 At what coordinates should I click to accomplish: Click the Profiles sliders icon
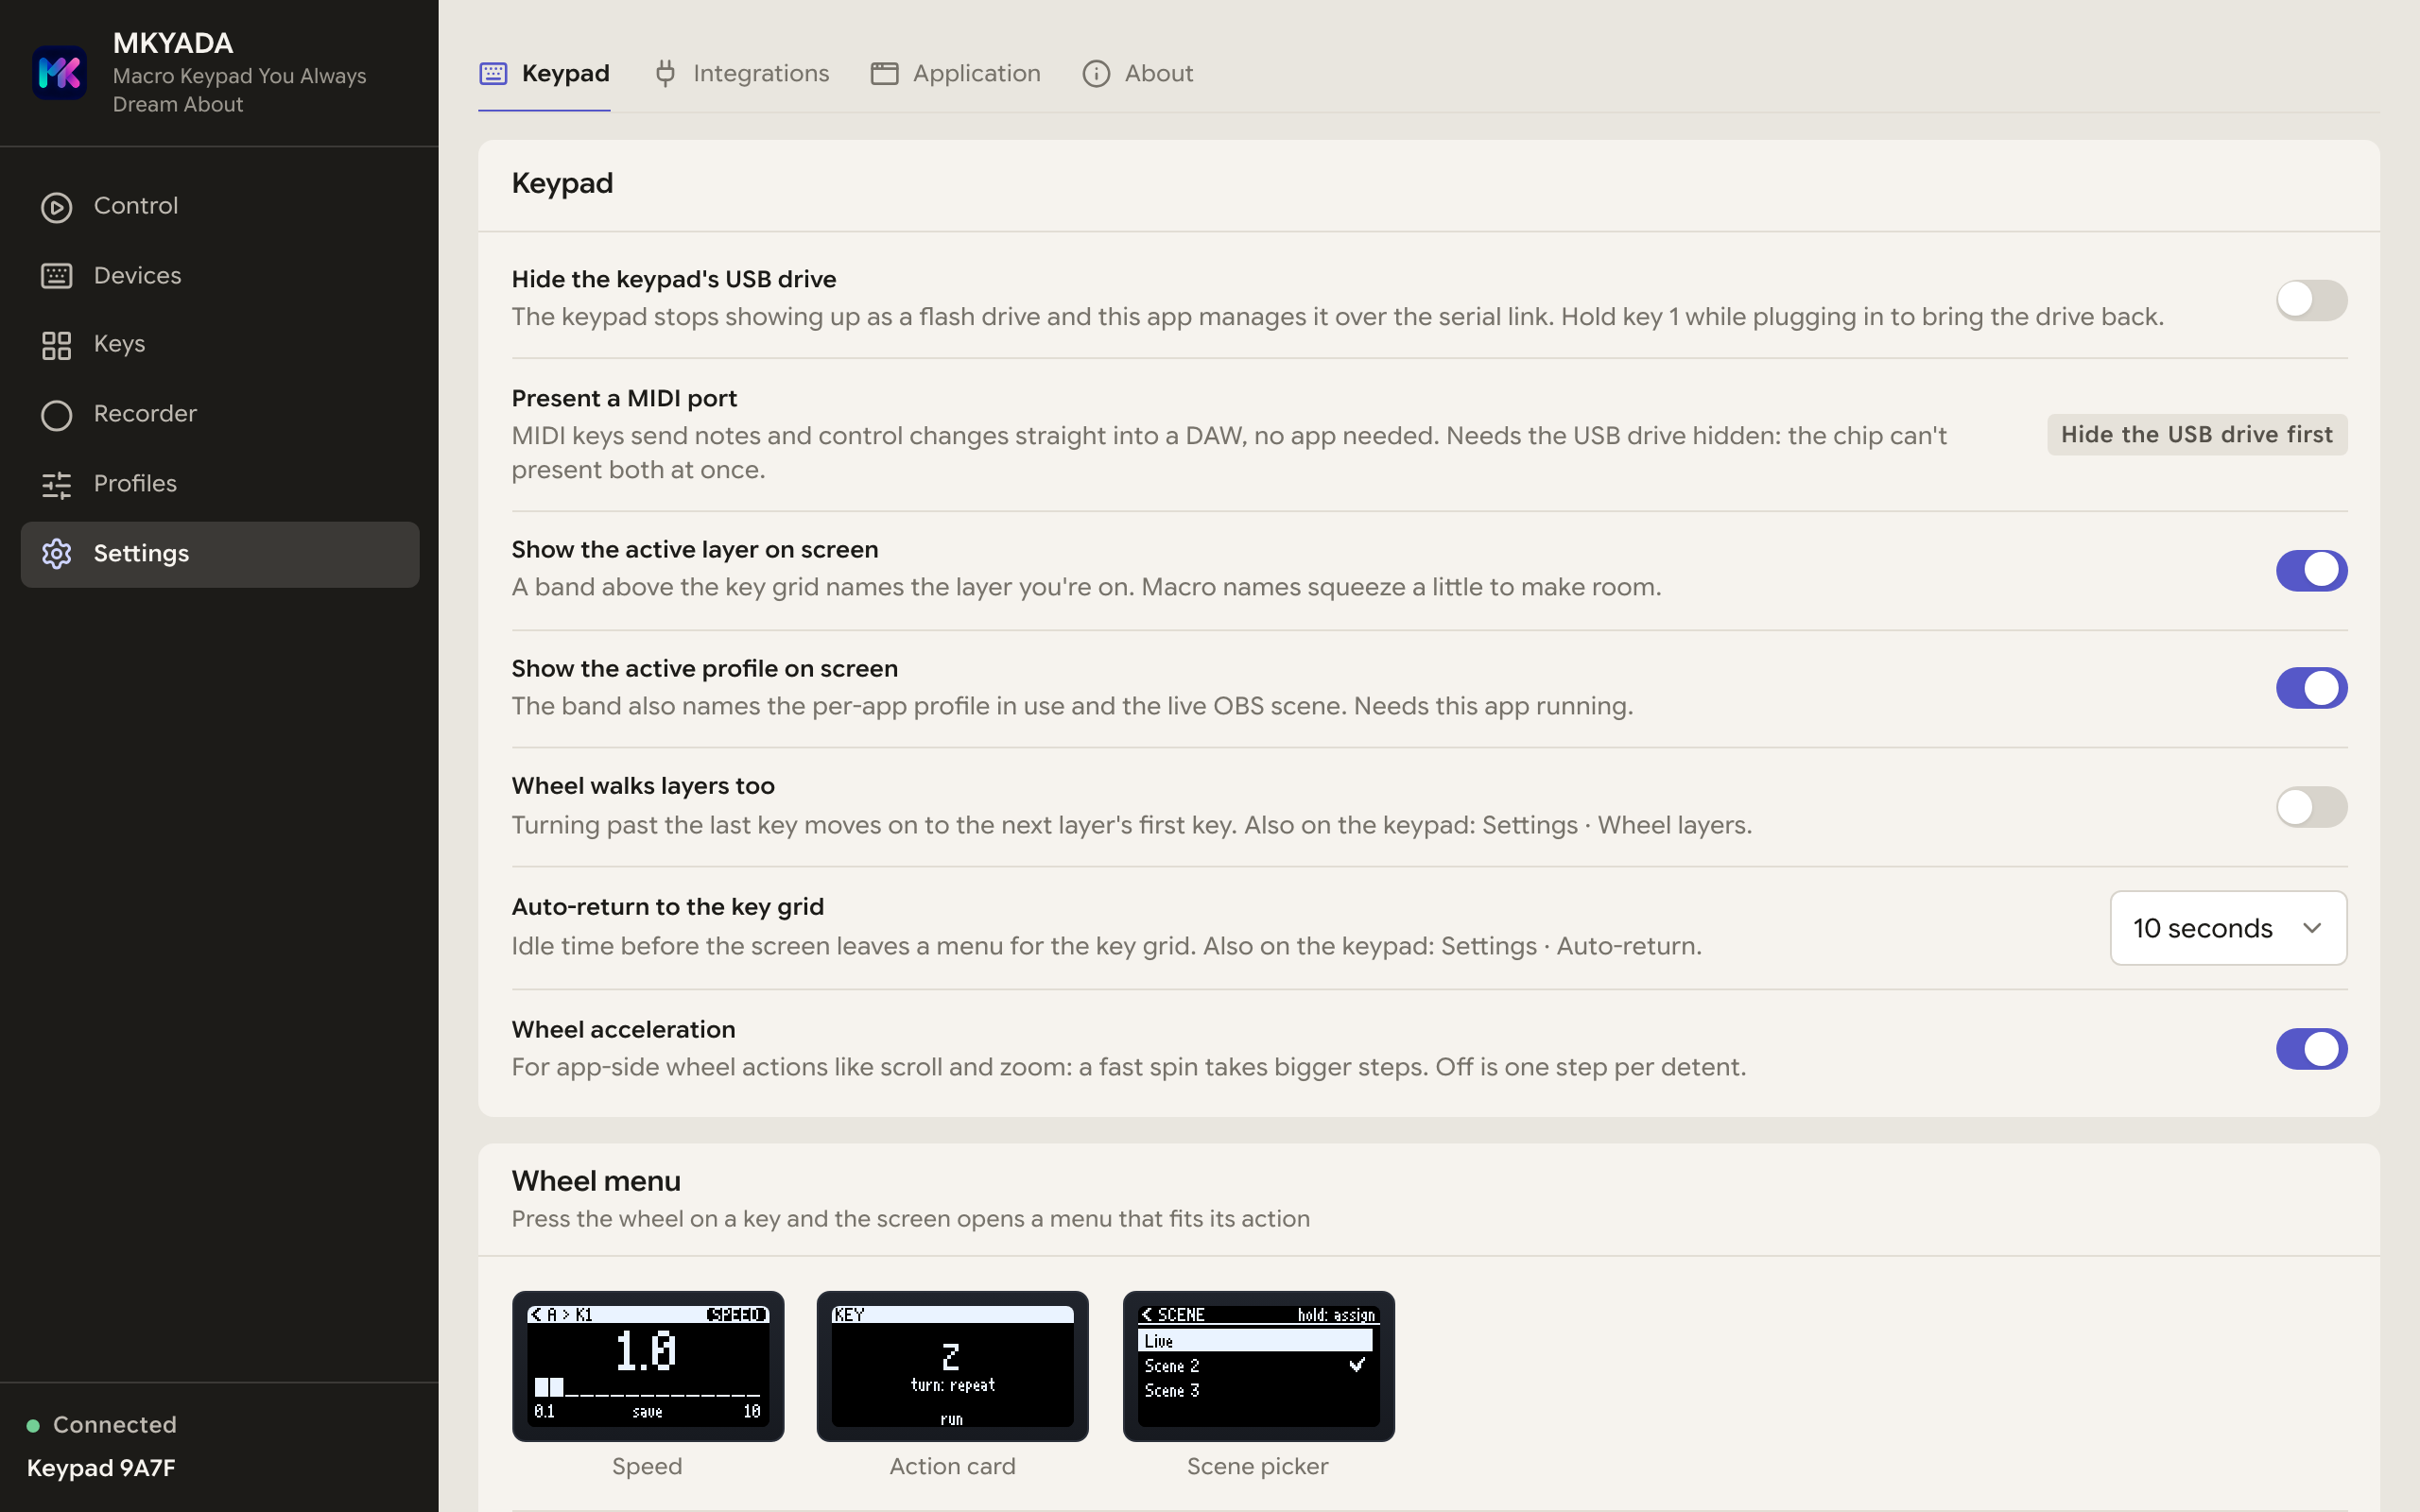[x=56, y=485]
